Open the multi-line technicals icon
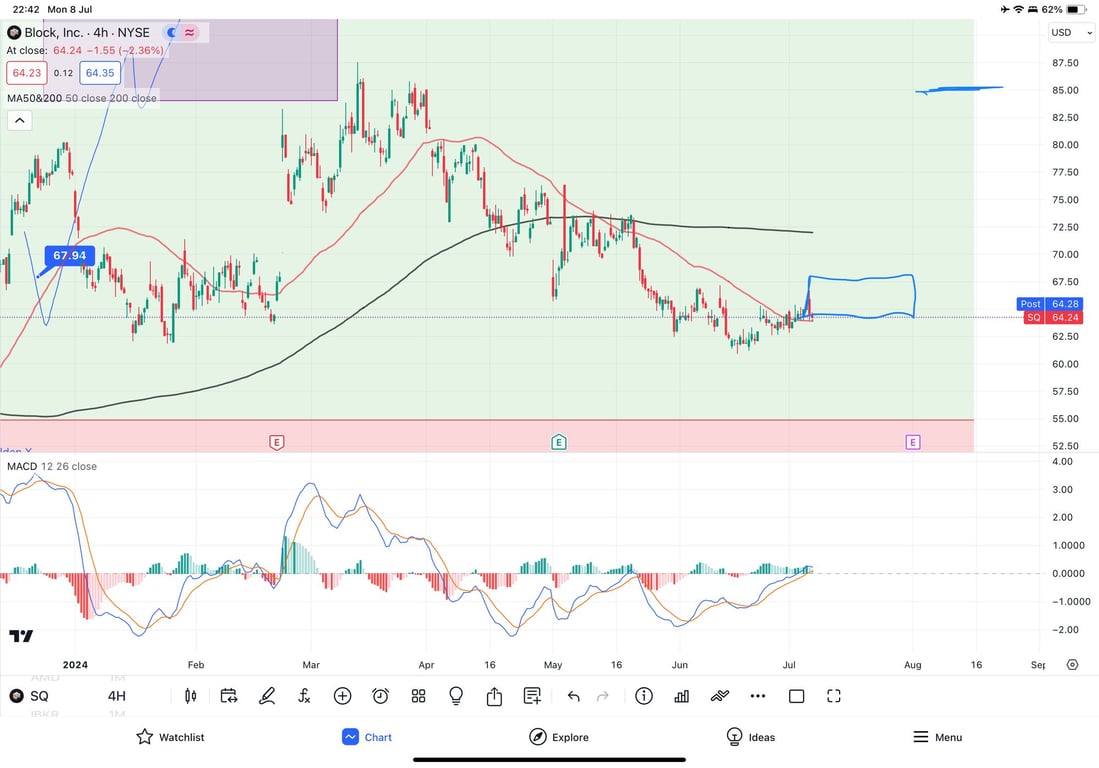 coord(719,696)
